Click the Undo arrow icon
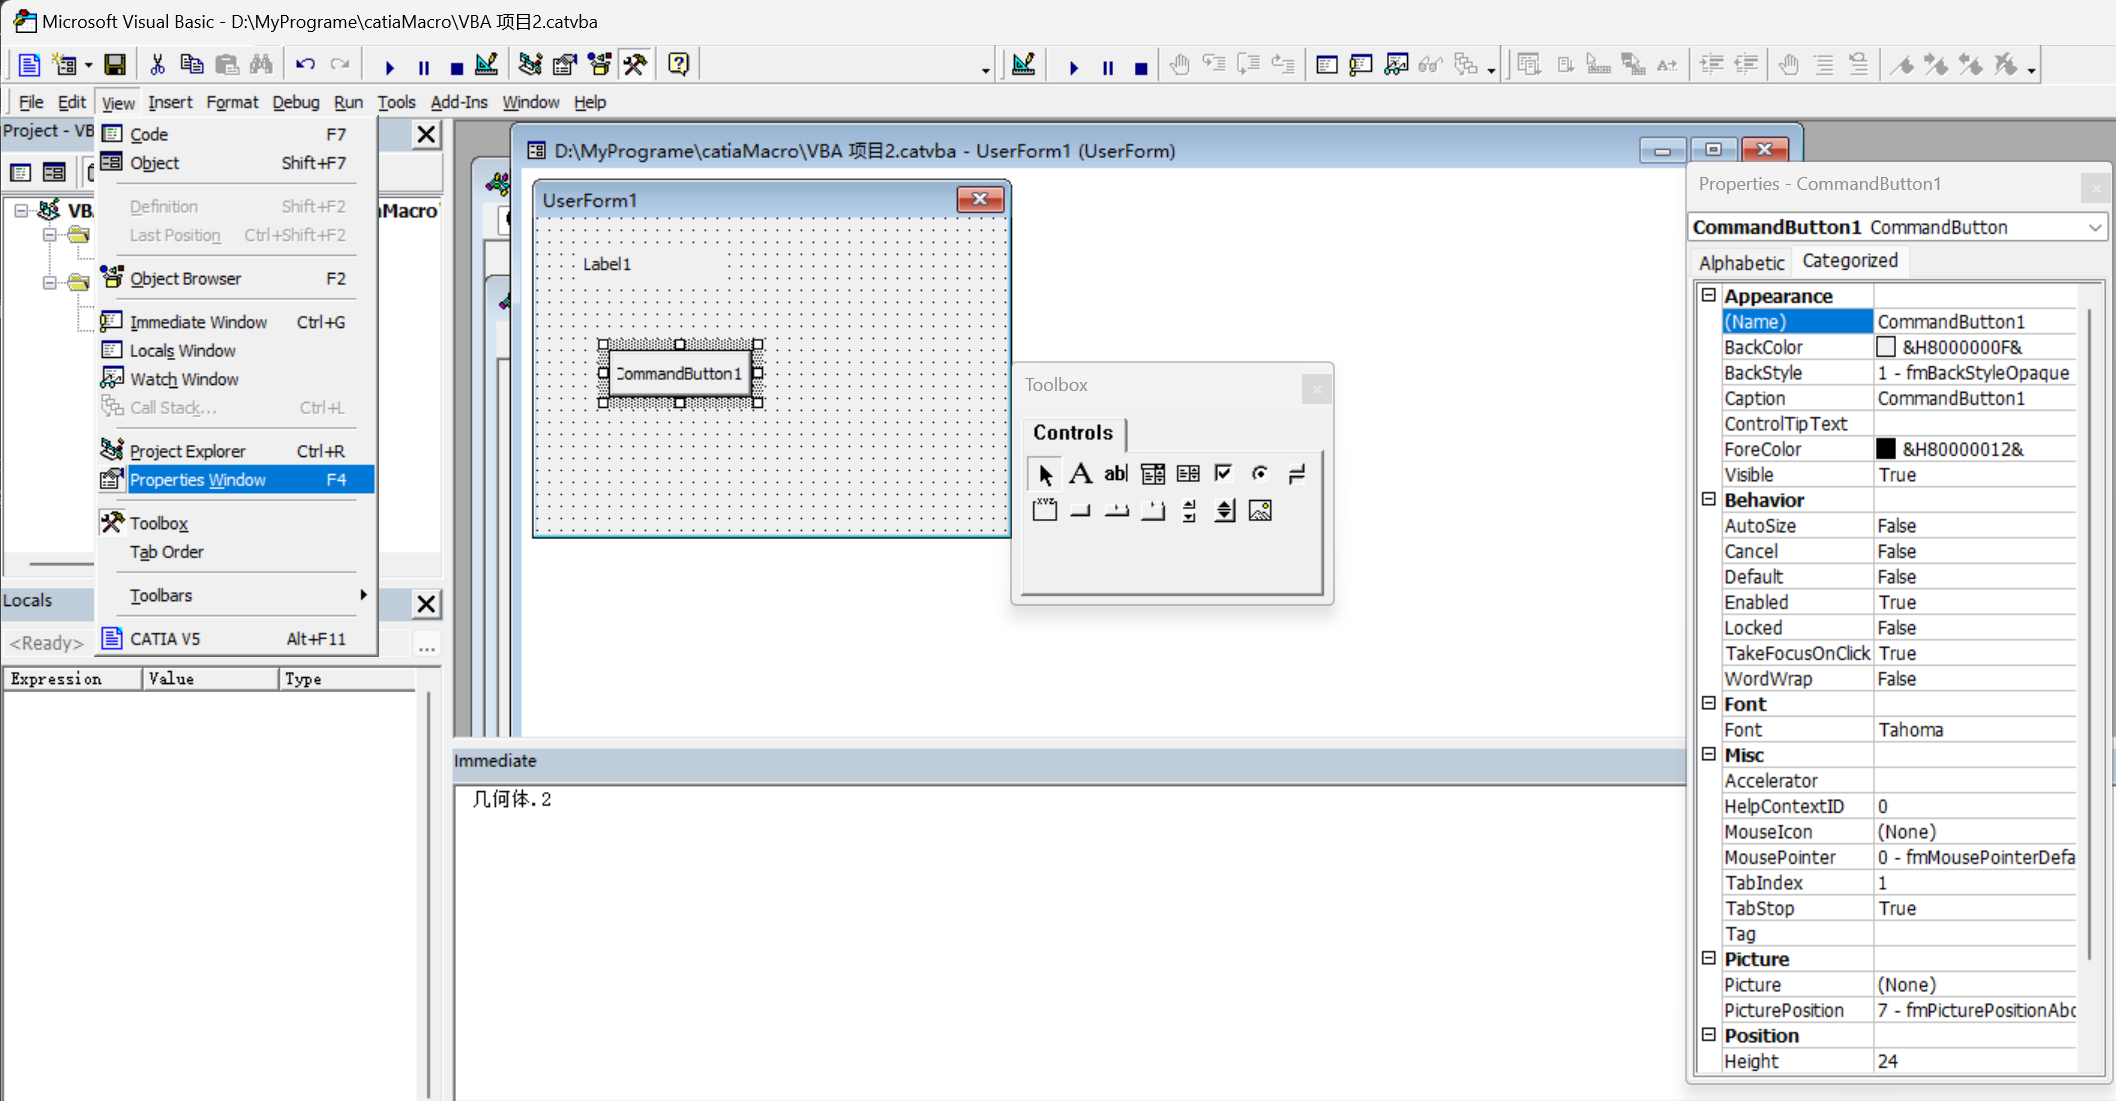The image size is (2116, 1101). coord(305,65)
